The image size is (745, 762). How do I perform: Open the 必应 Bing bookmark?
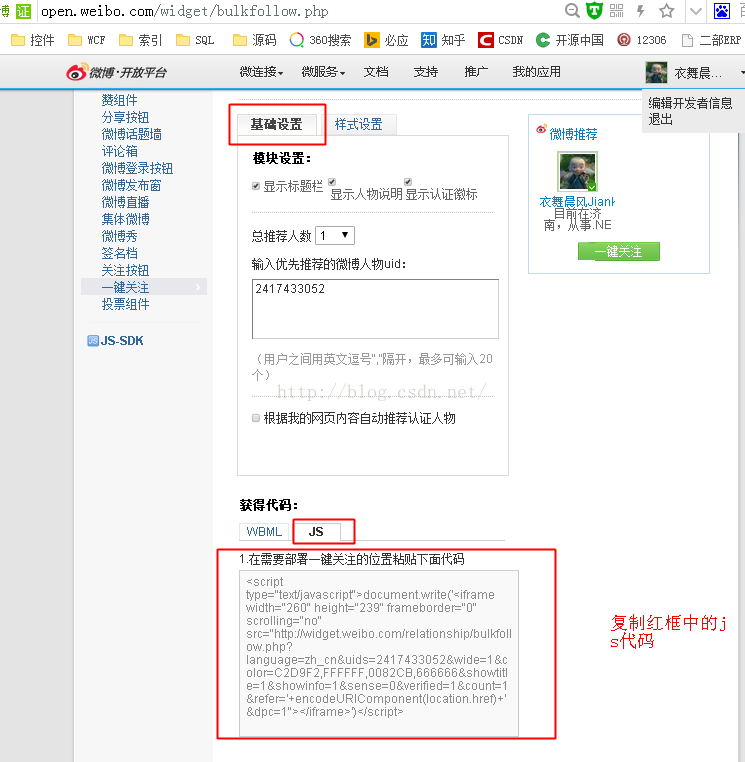(x=386, y=40)
